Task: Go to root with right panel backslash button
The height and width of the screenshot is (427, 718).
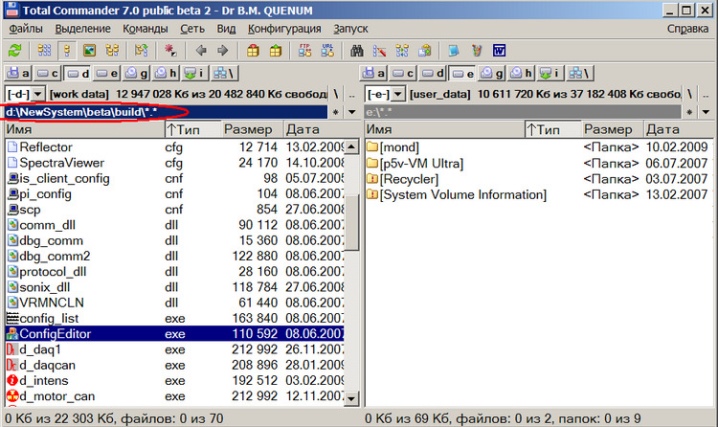Action: pyautogui.click(x=690, y=94)
